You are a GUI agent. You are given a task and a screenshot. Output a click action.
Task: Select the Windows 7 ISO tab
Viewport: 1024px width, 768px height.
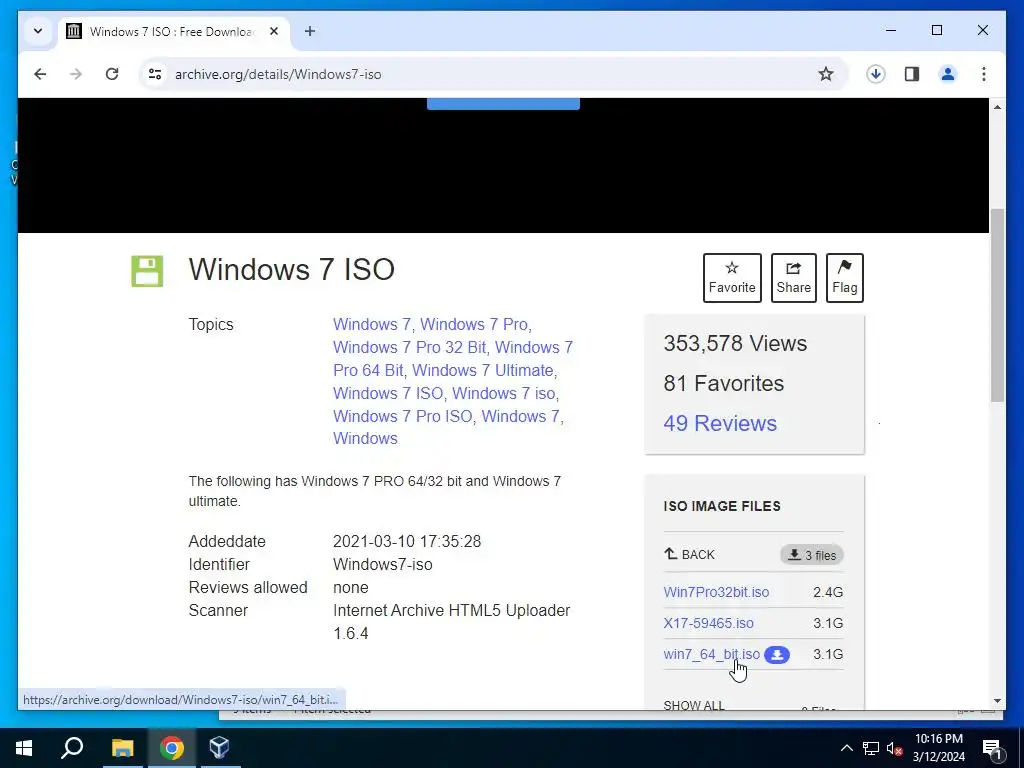(174, 31)
